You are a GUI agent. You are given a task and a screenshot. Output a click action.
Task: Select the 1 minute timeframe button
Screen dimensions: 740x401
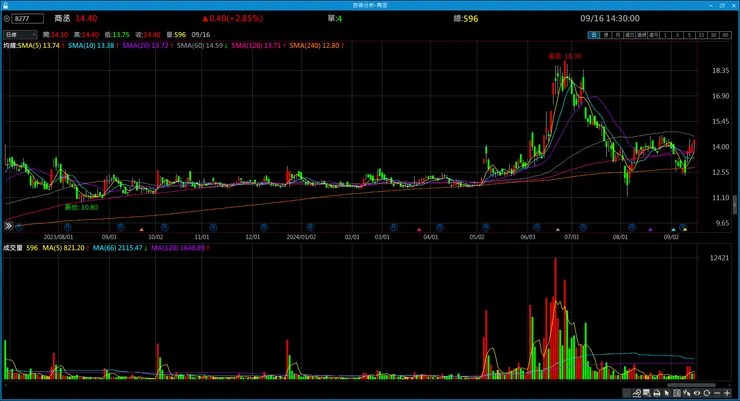point(665,35)
